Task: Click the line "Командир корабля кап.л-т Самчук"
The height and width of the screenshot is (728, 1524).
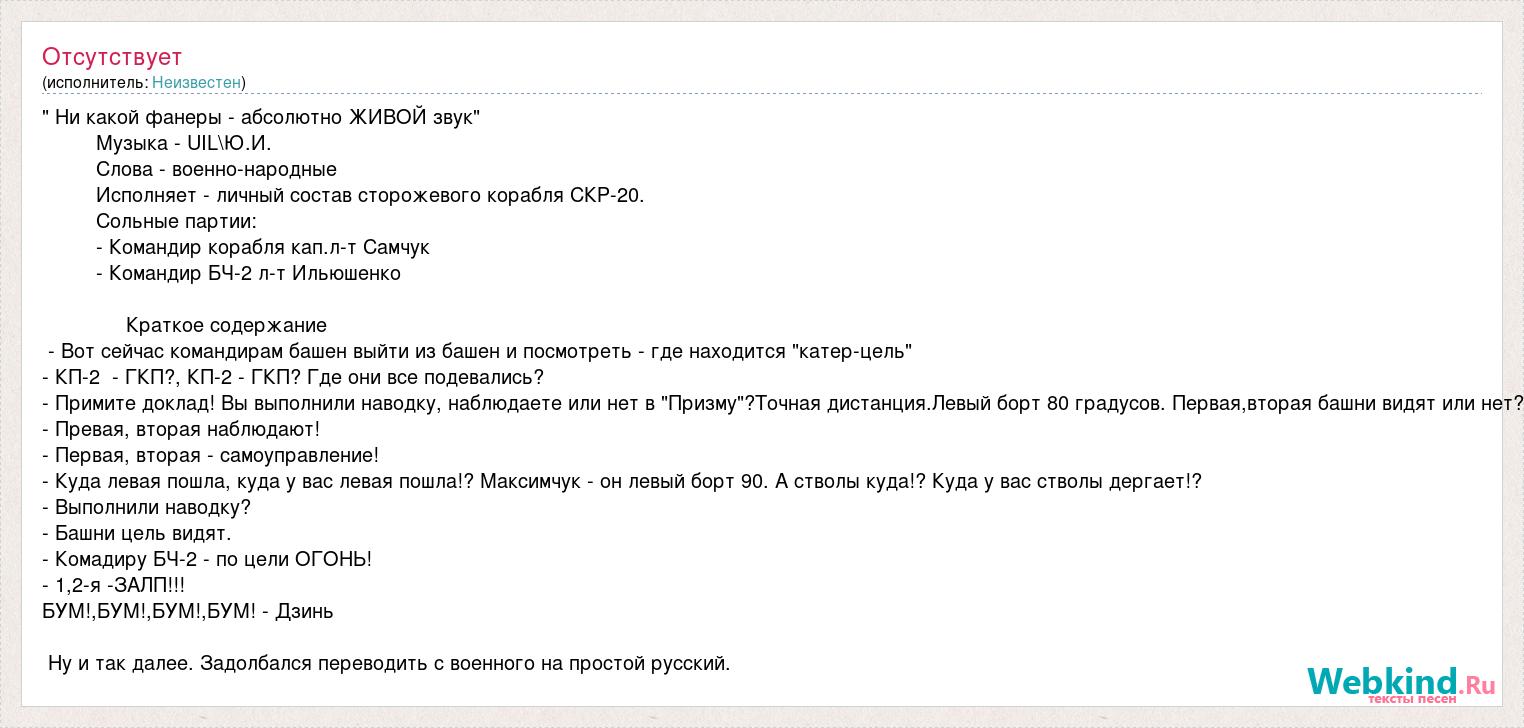Action: (263, 247)
